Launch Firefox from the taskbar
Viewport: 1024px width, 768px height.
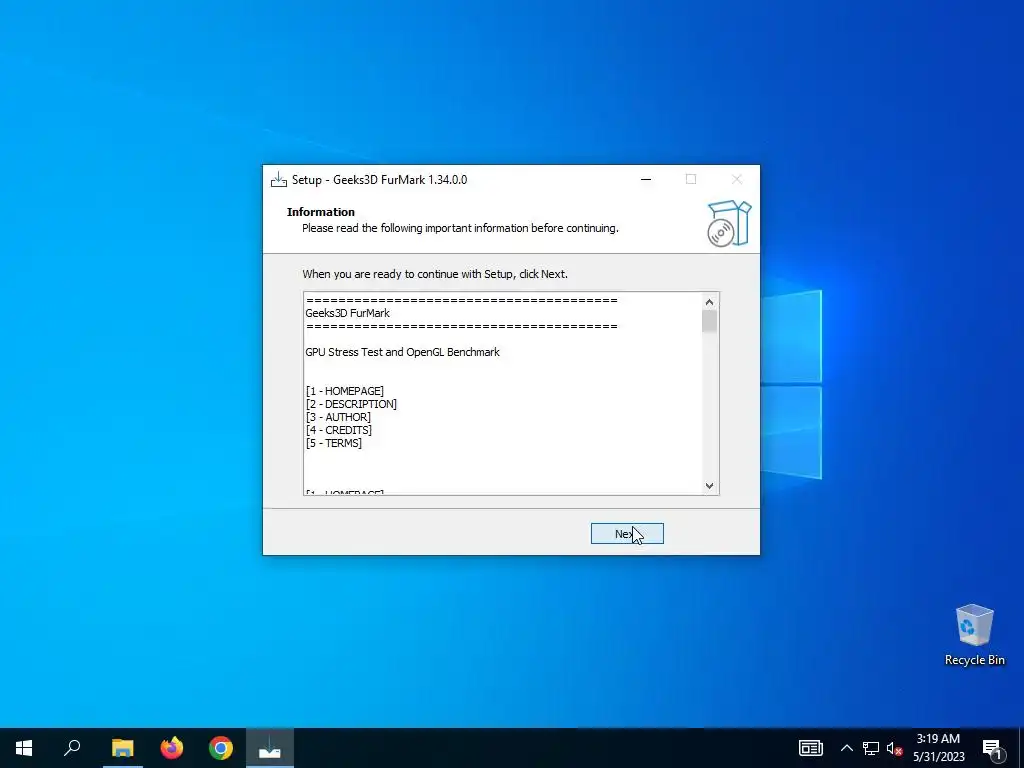[x=172, y=748]
